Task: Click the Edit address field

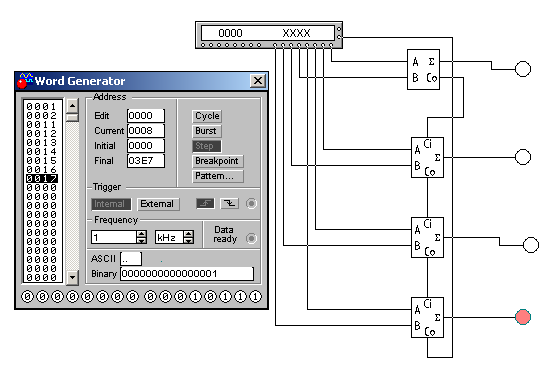Action: tap(146, 116)
